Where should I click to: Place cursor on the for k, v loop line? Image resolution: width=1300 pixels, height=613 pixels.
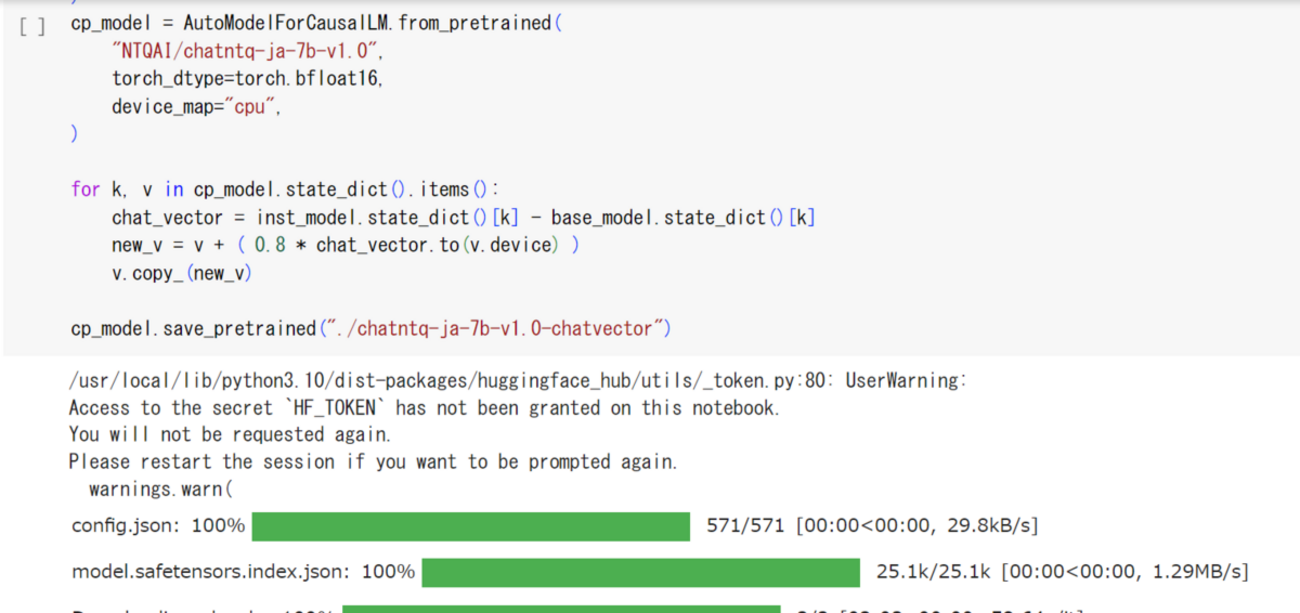point(285,189)
